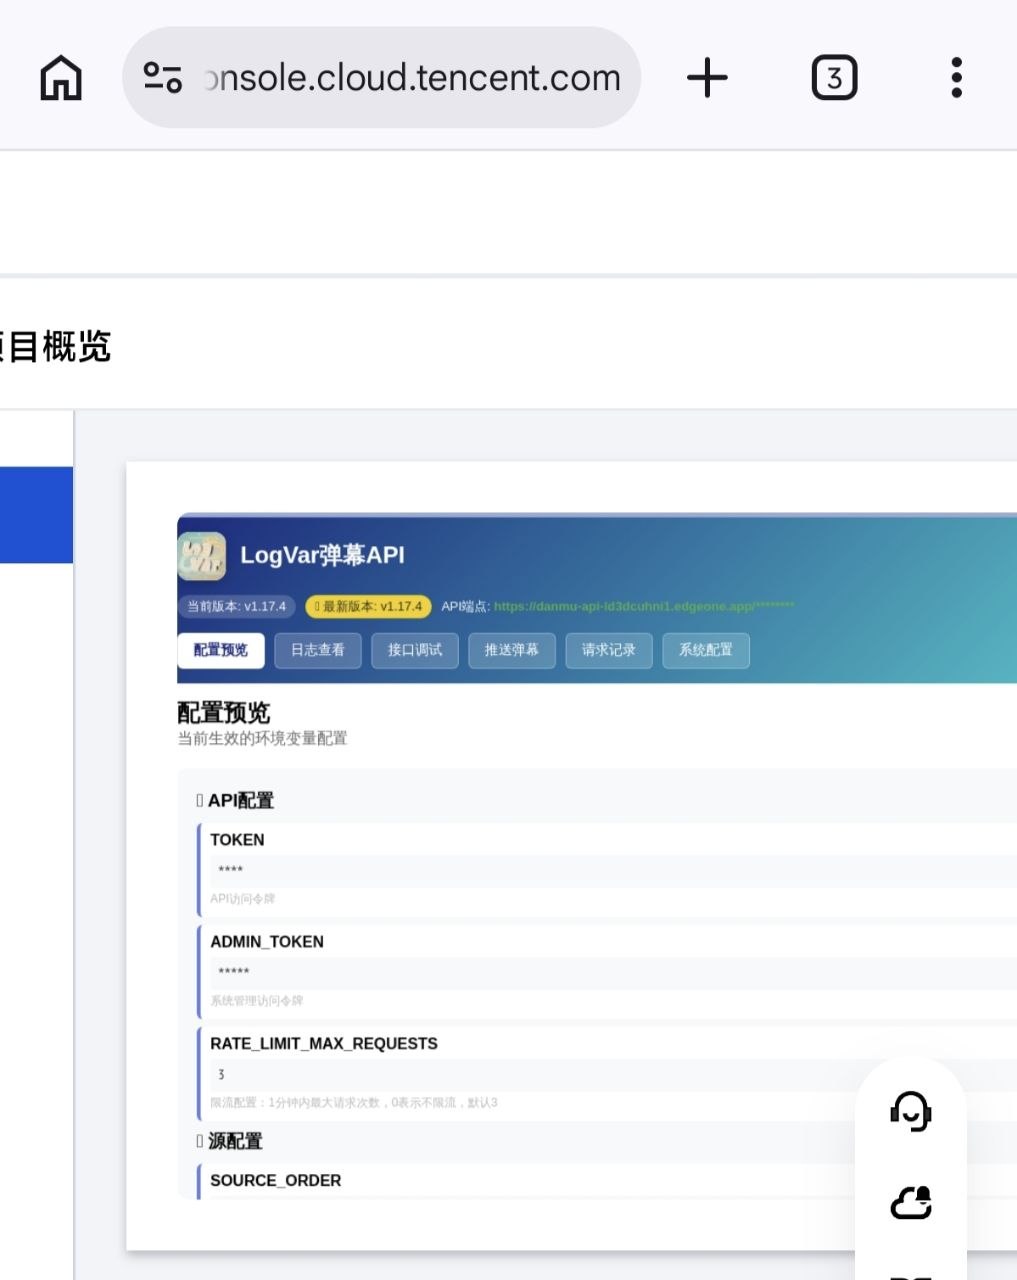
Task: Click the yellow 最新版本 v1.17.4 badge
Action: coord(369,606)
